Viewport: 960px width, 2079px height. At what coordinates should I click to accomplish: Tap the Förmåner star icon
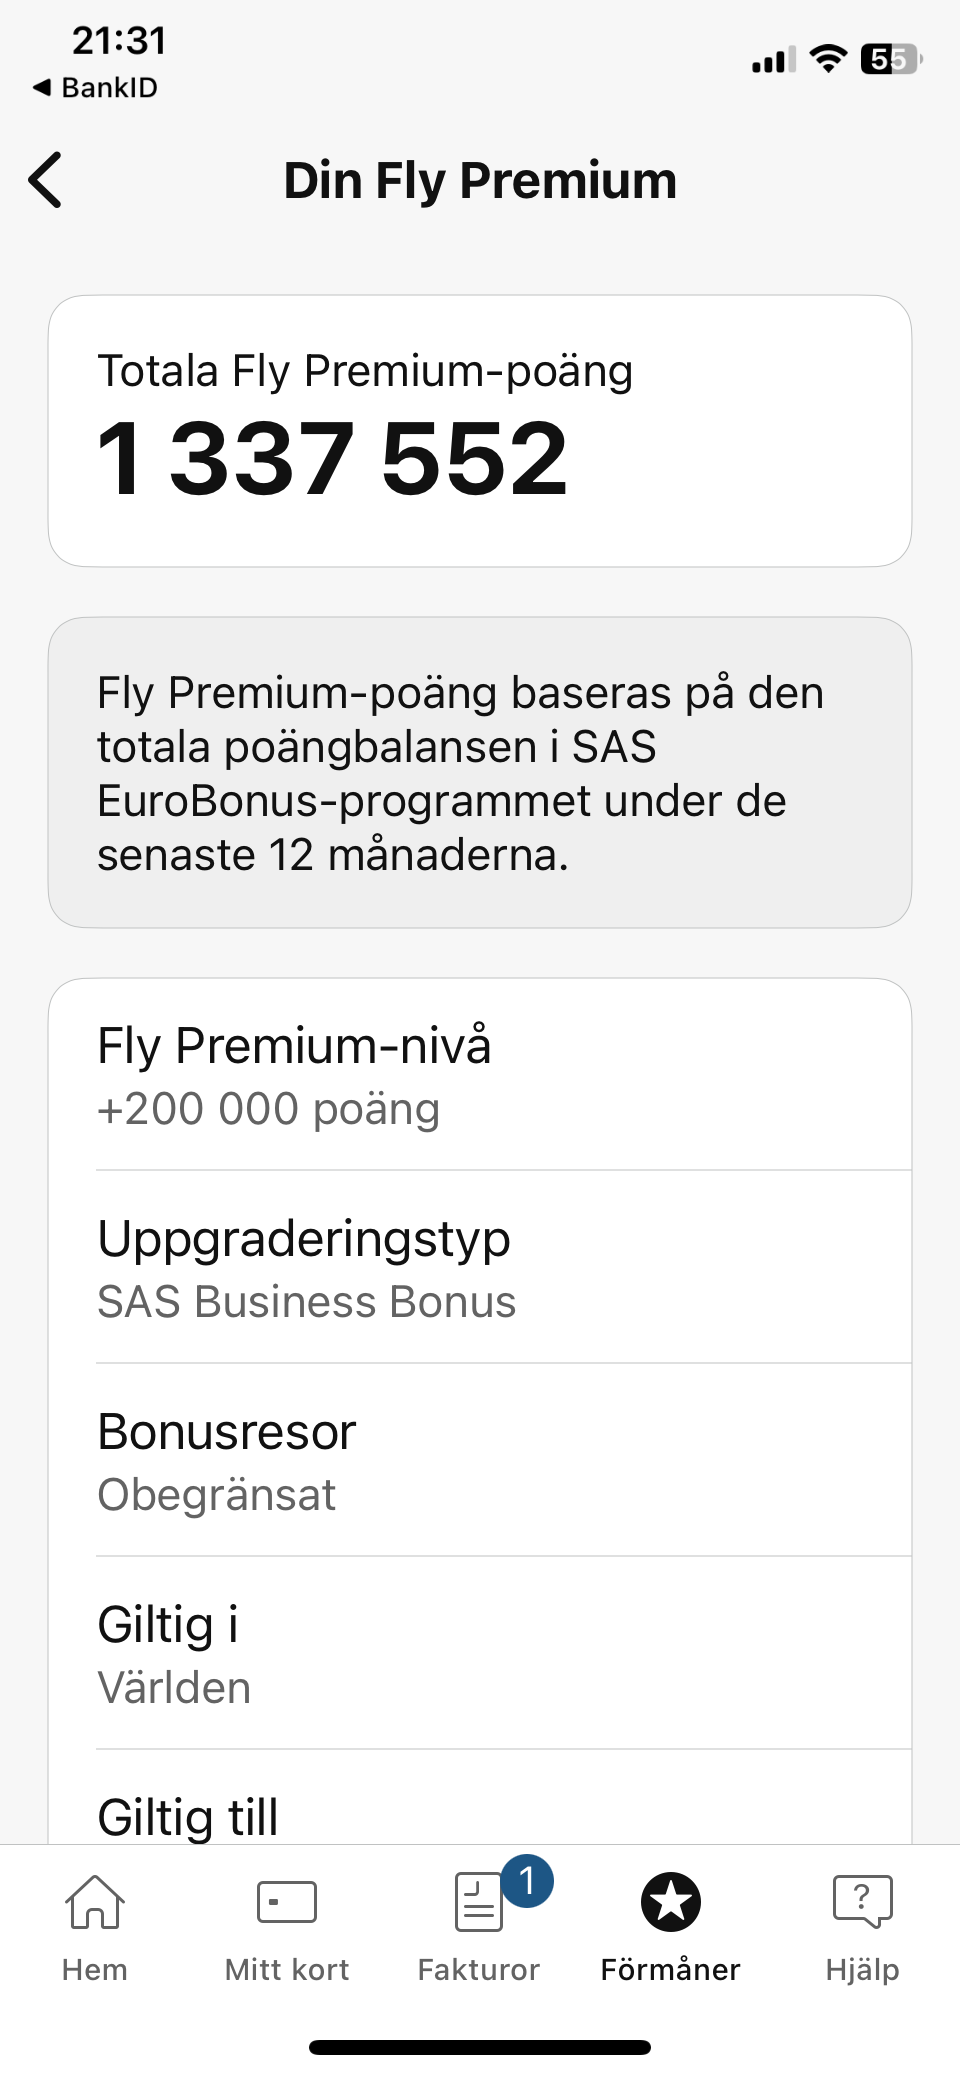point(670,1901)
